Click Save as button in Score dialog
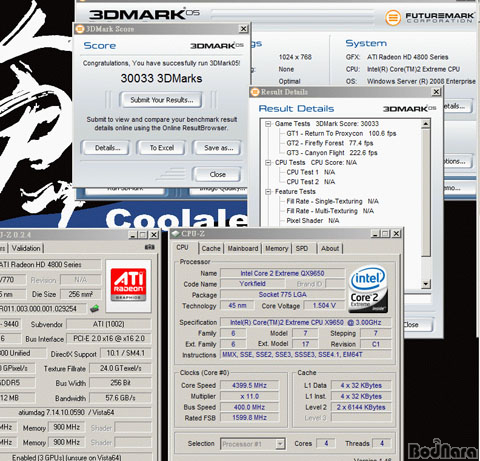 218,148
